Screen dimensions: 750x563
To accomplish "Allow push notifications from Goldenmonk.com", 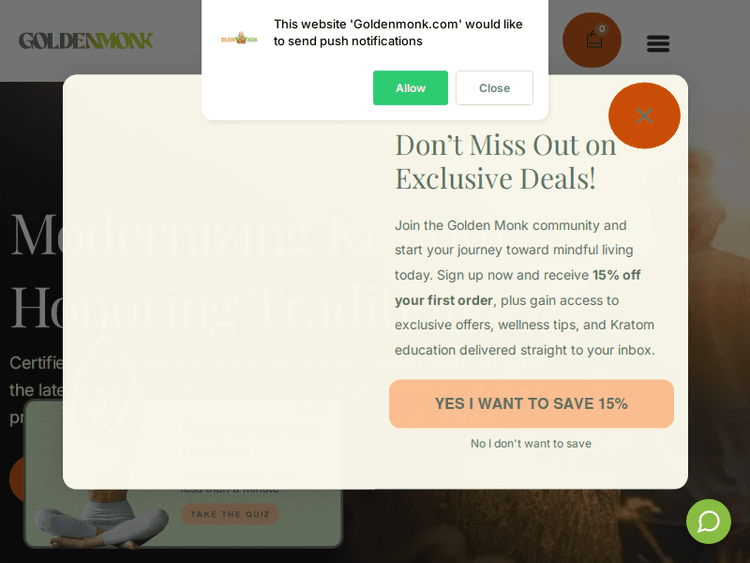I will 410,88.
